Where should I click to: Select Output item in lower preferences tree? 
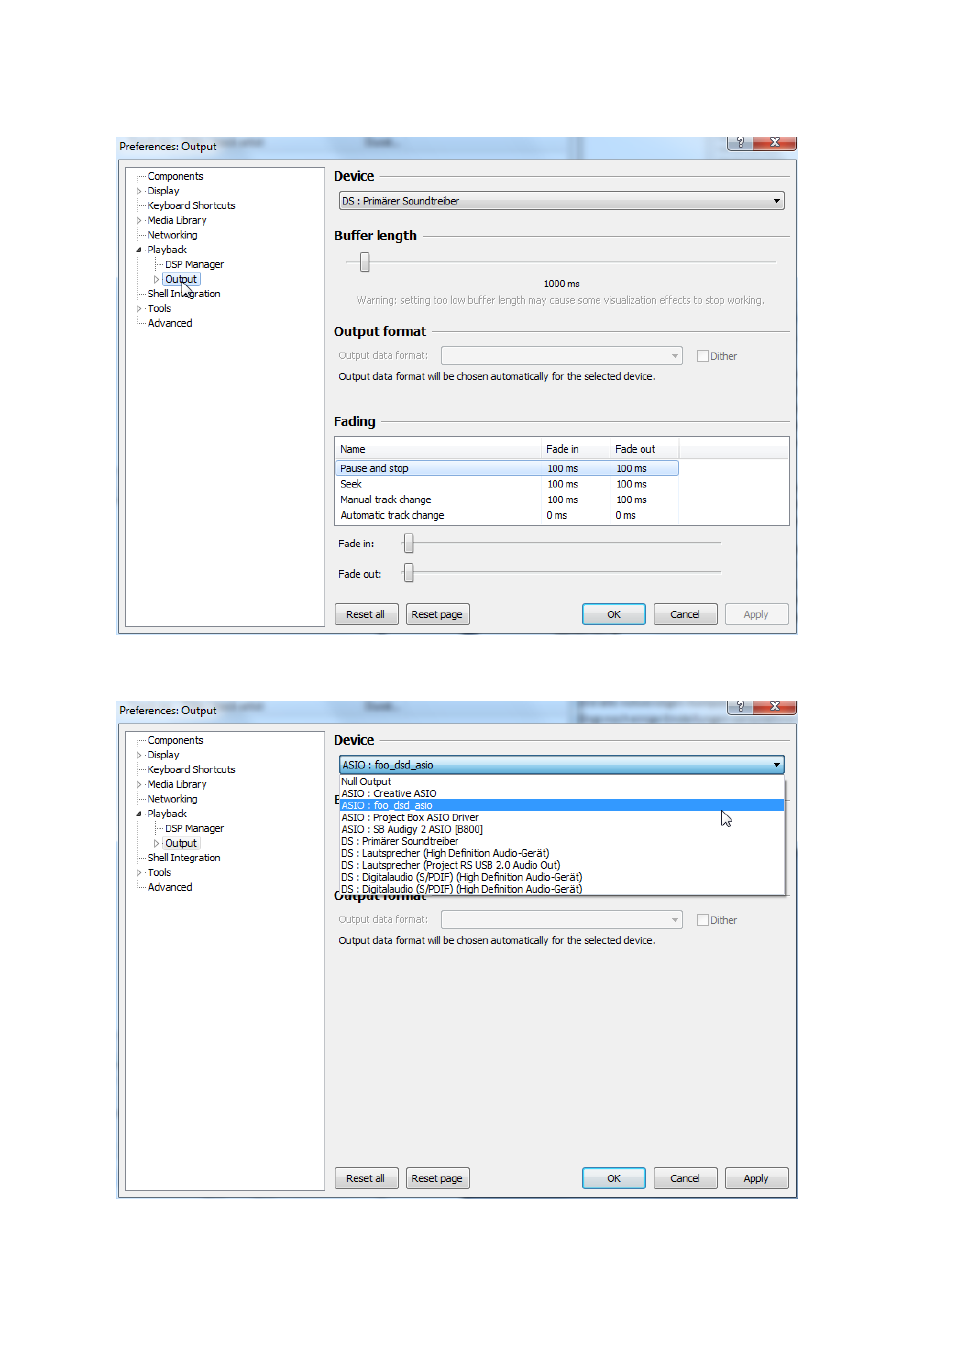tap(181, 843)
